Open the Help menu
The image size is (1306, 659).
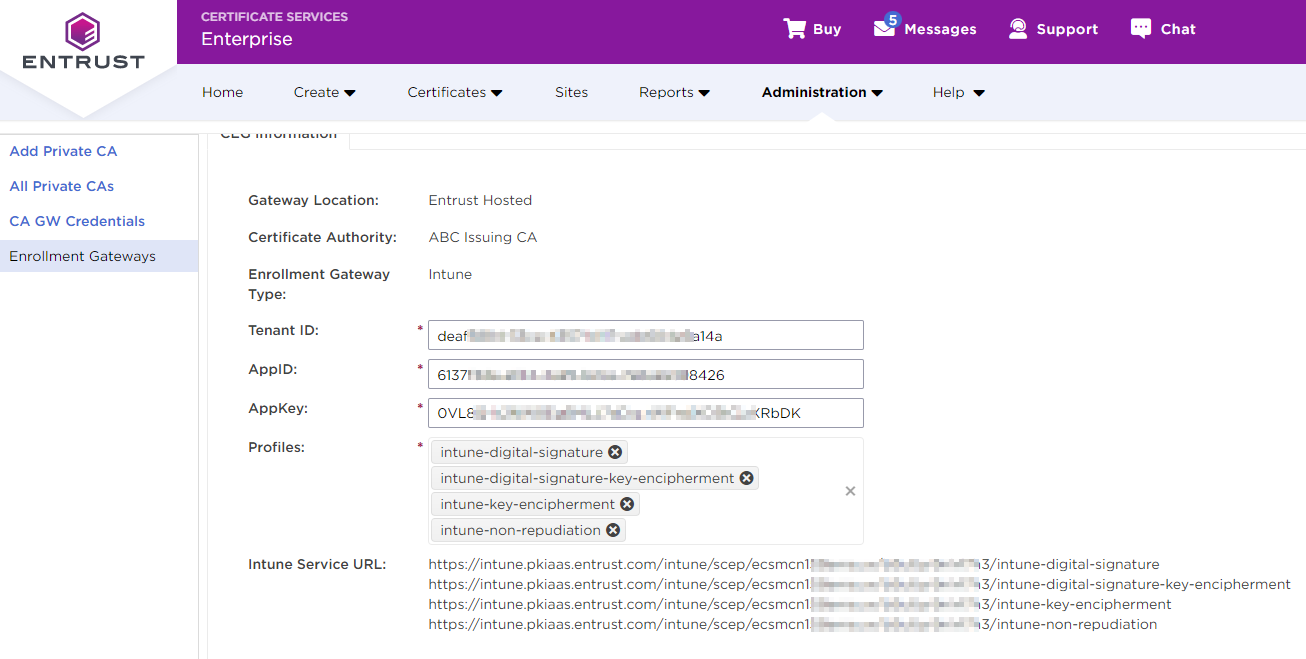(x=958, y=92)
